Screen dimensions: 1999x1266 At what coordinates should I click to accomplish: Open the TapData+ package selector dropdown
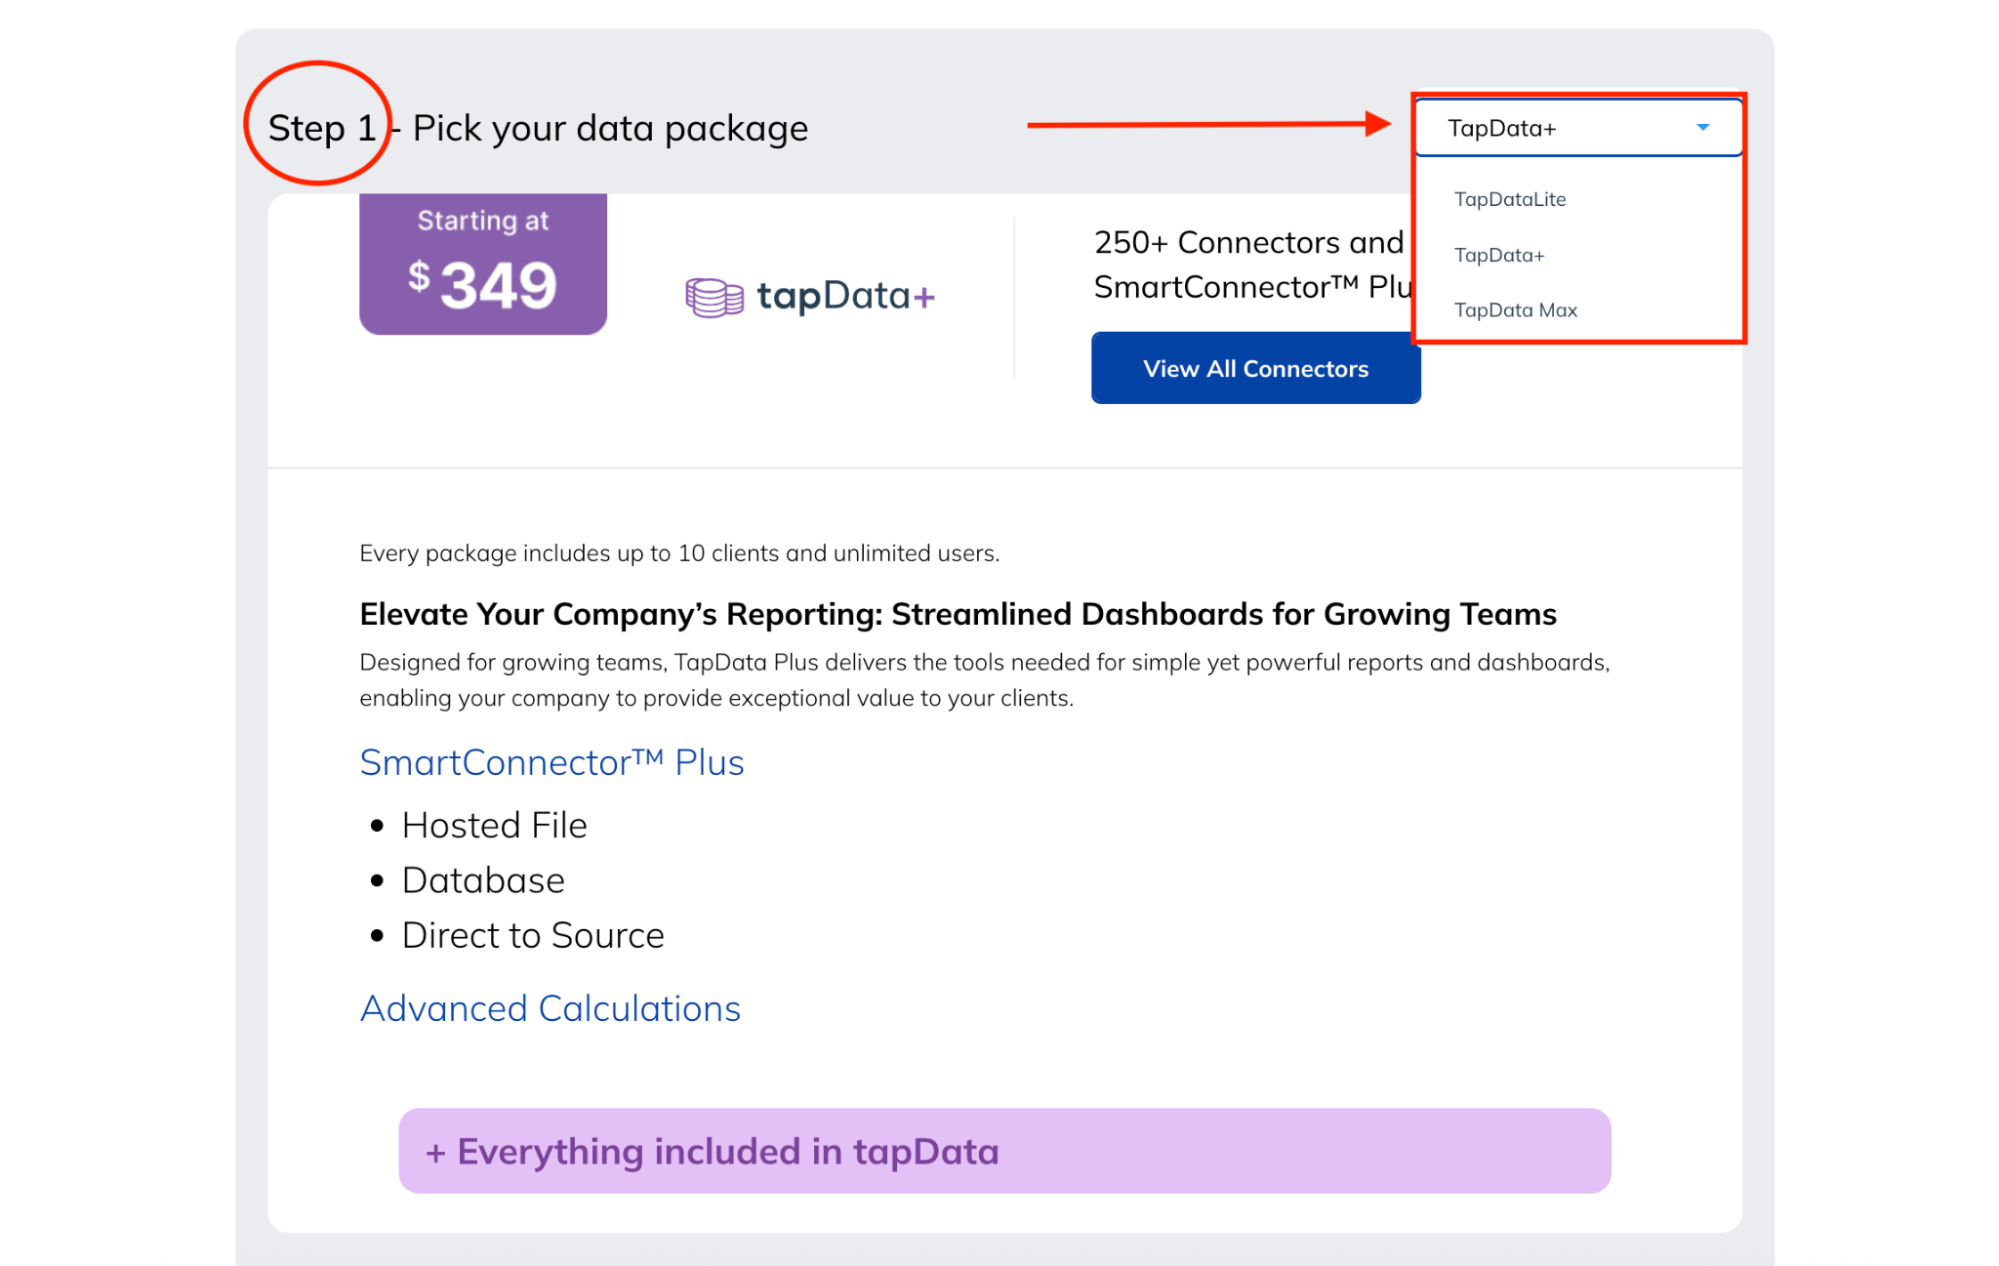pos(1576,127)
